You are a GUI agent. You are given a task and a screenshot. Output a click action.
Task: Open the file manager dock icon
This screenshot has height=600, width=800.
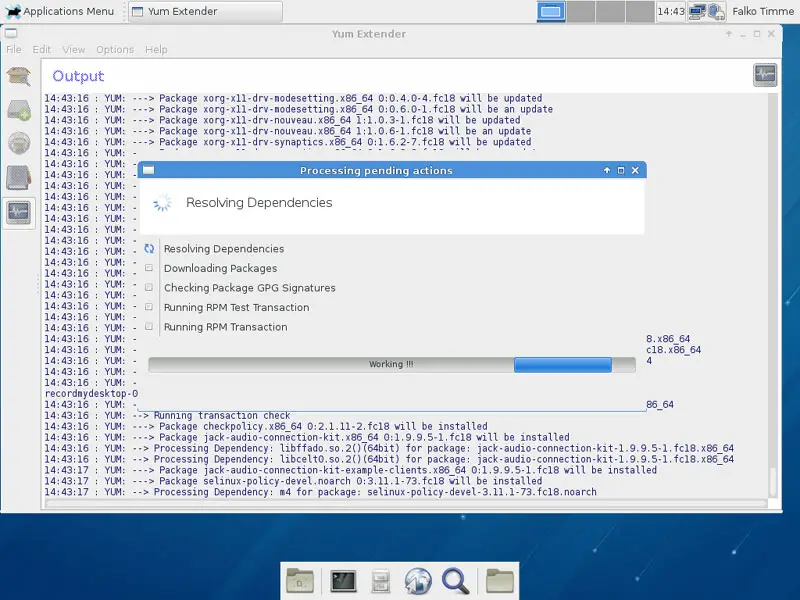(x=380, y=581)
